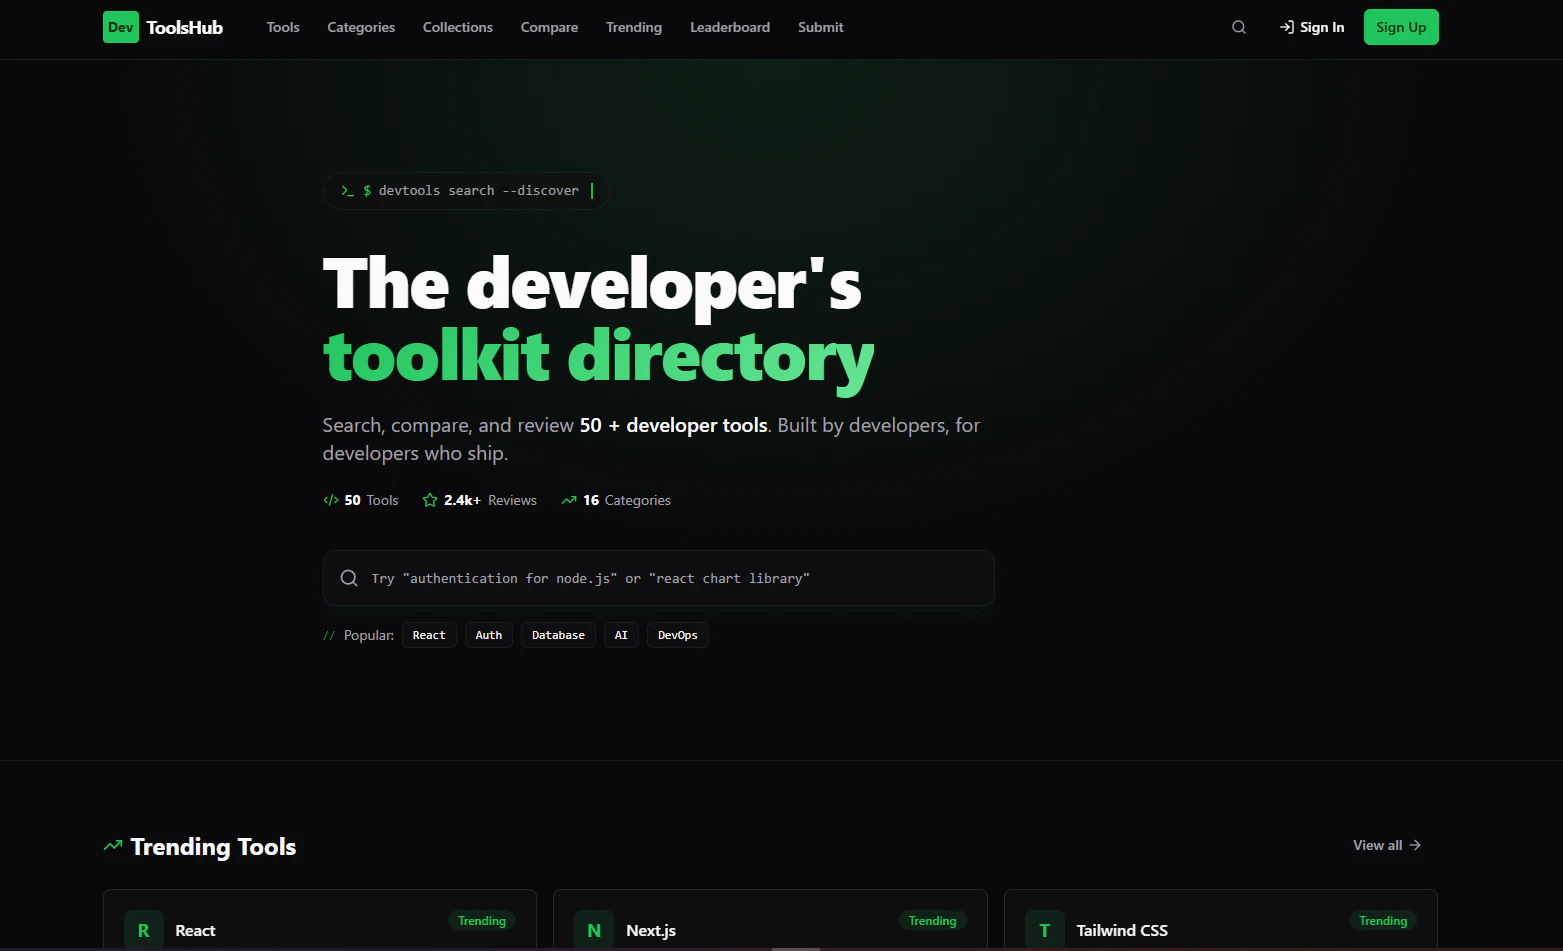Select the Compare nav item

tap(549, 27)
